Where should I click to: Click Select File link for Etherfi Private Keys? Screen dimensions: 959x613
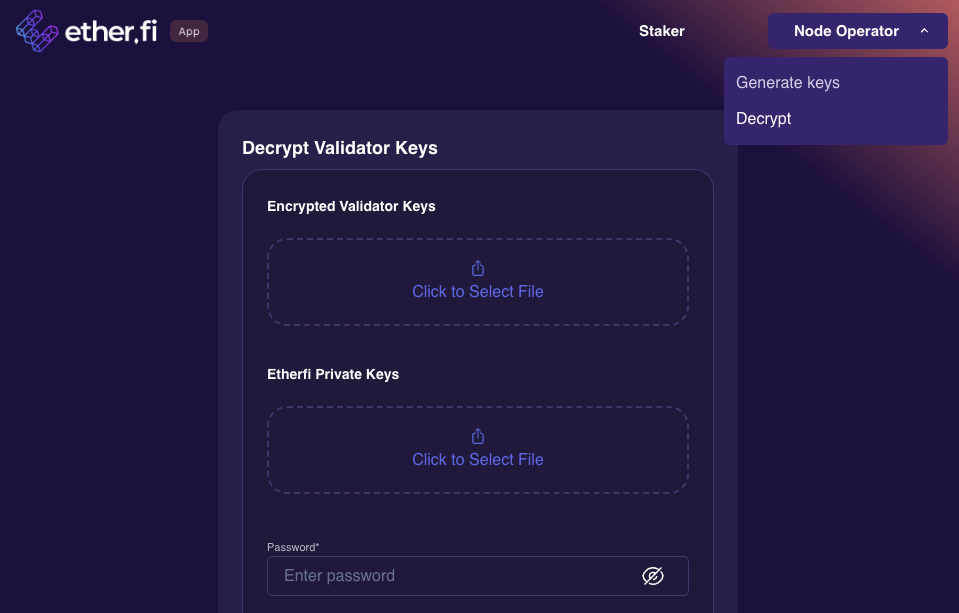pos(478,460)
